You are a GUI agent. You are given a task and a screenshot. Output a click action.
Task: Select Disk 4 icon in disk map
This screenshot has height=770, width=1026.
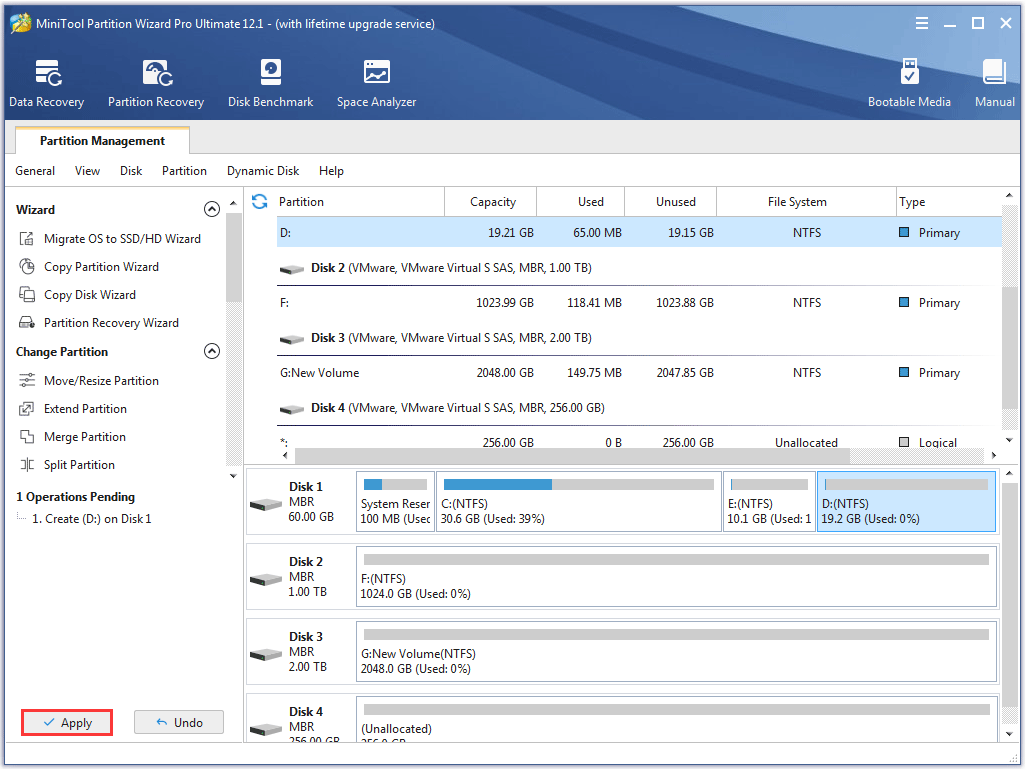266,729
